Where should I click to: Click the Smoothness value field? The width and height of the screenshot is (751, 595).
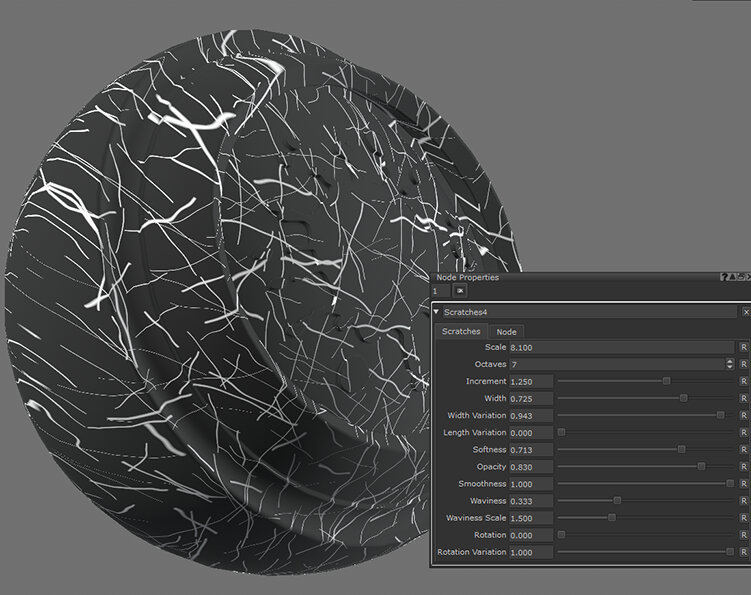point(531,484)
